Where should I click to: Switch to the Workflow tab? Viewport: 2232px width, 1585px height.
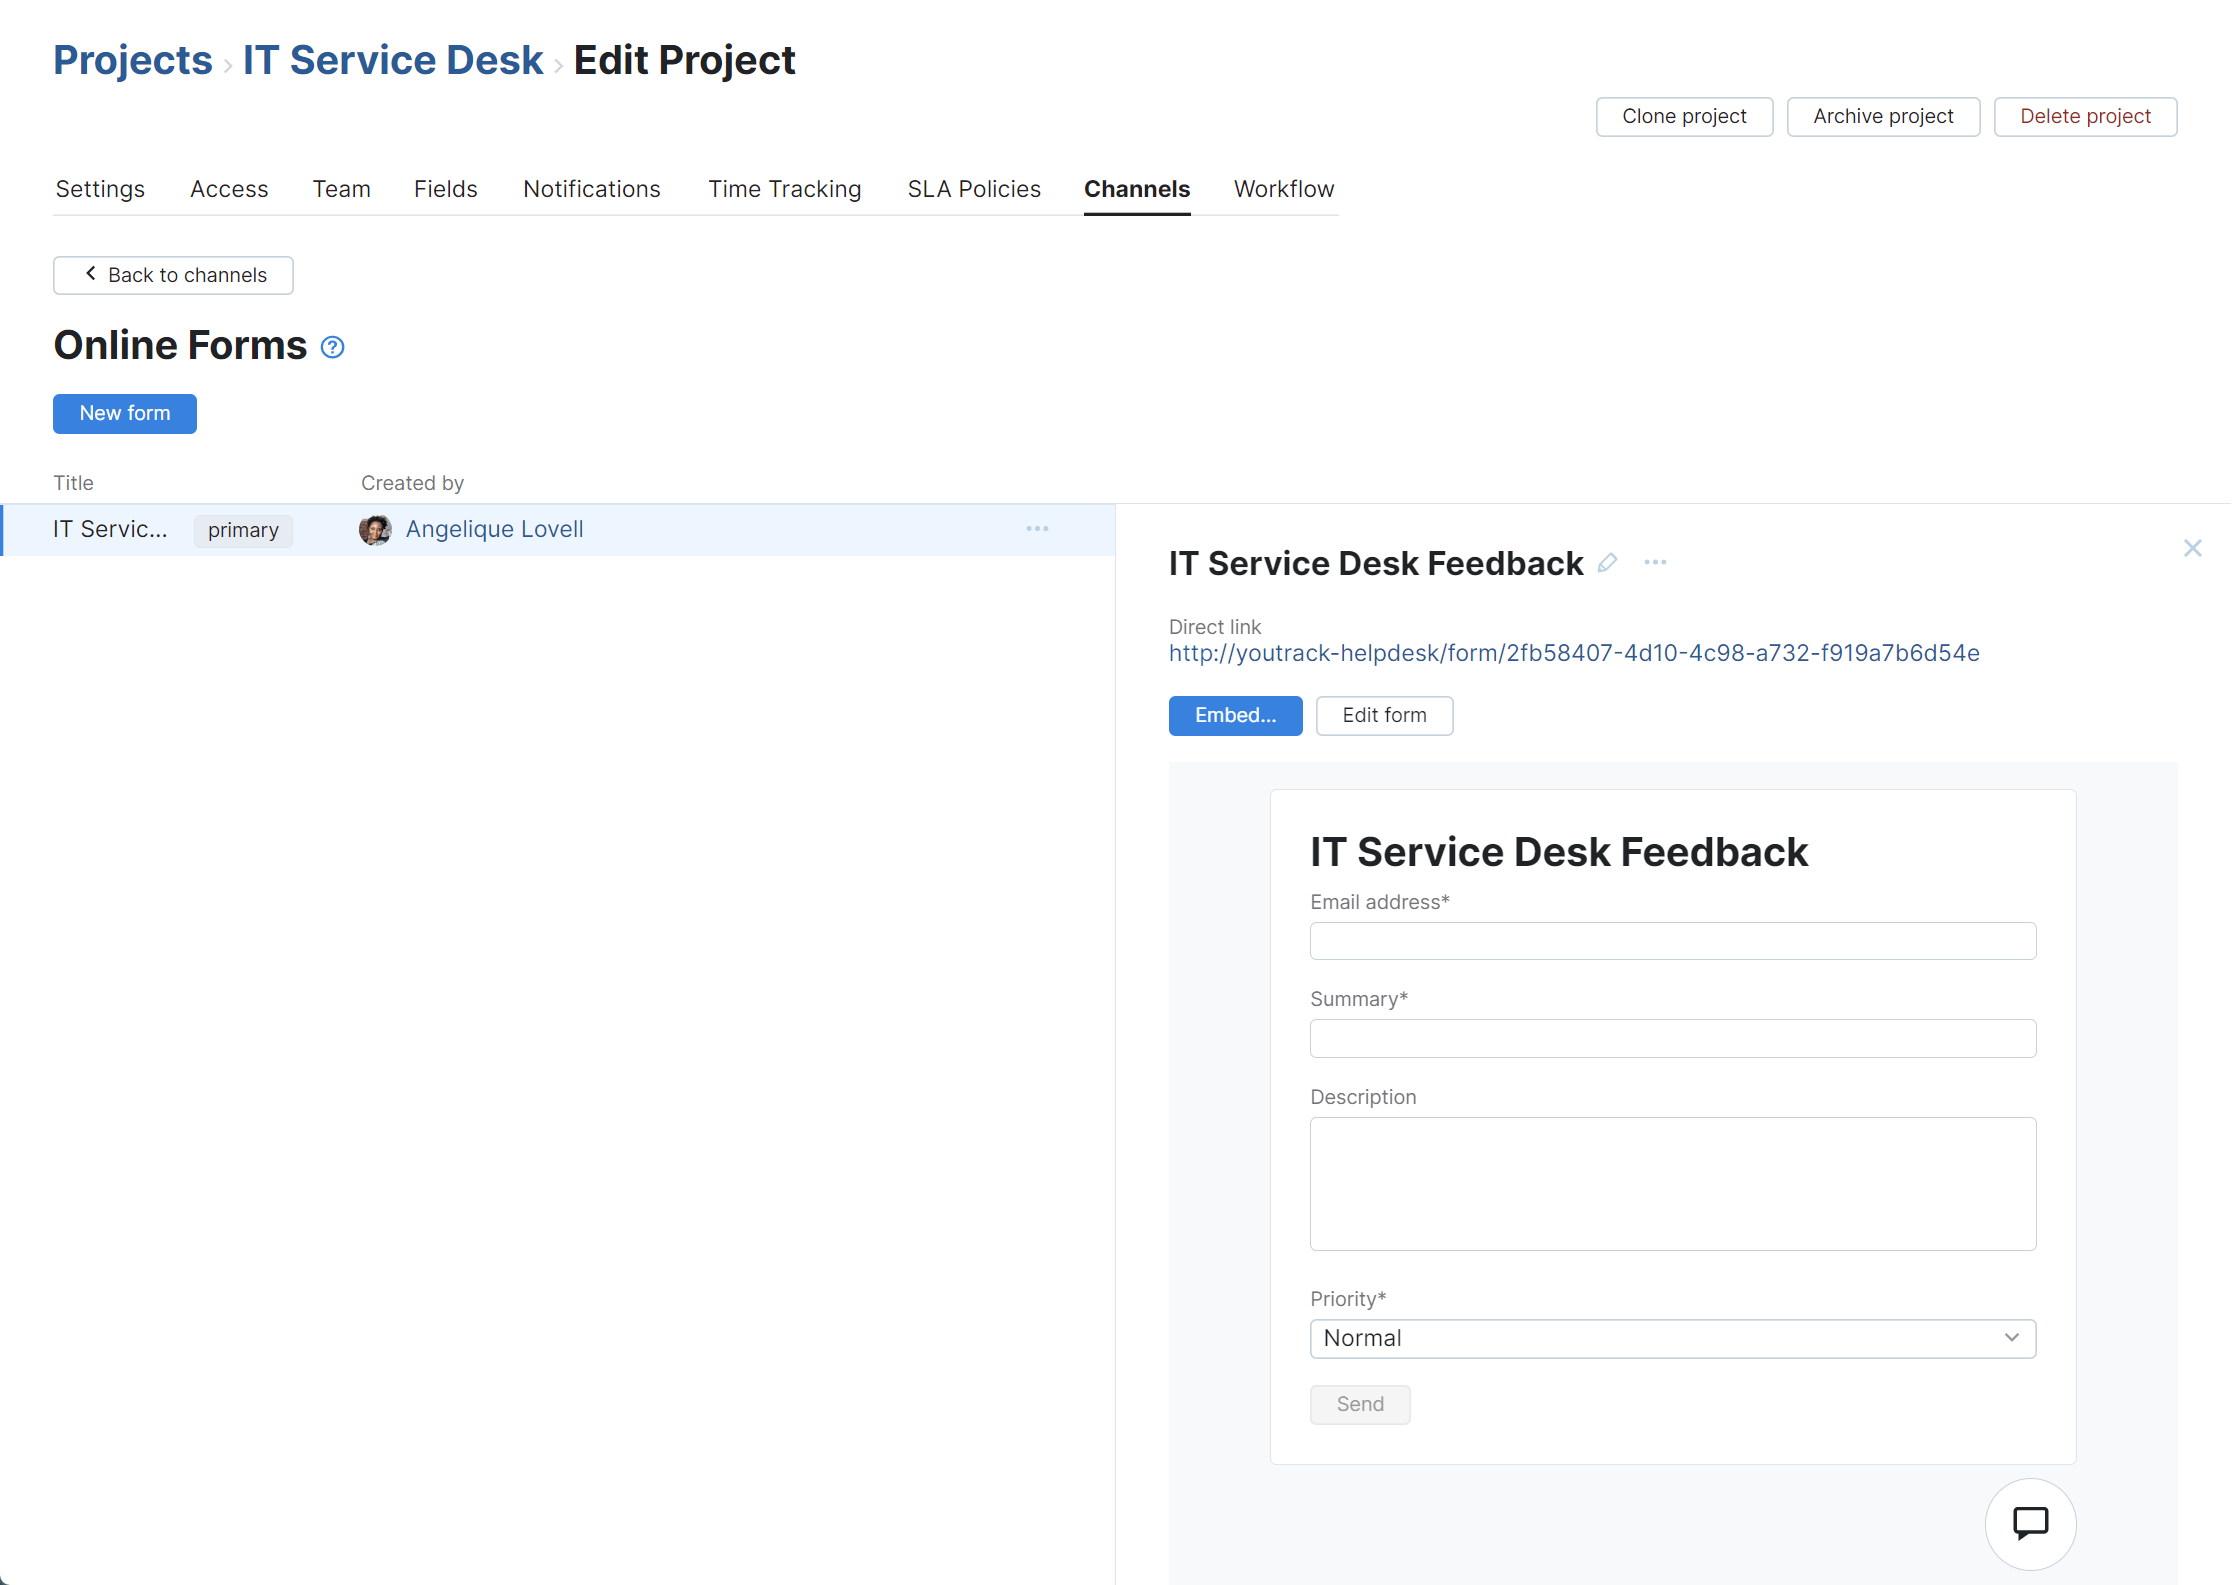pos(1283,189)
